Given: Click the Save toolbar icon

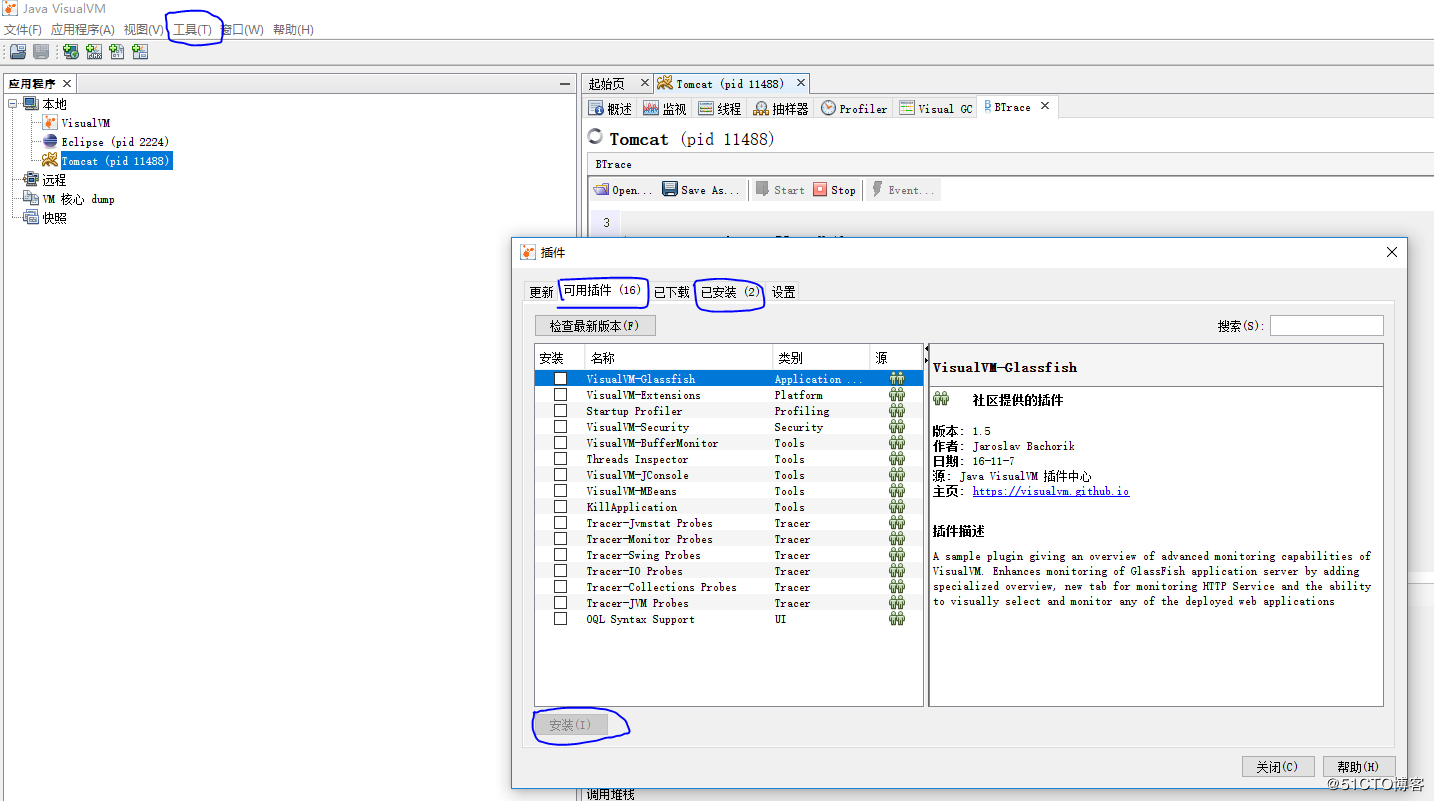Looking at the screenshot, I should 41,52.
